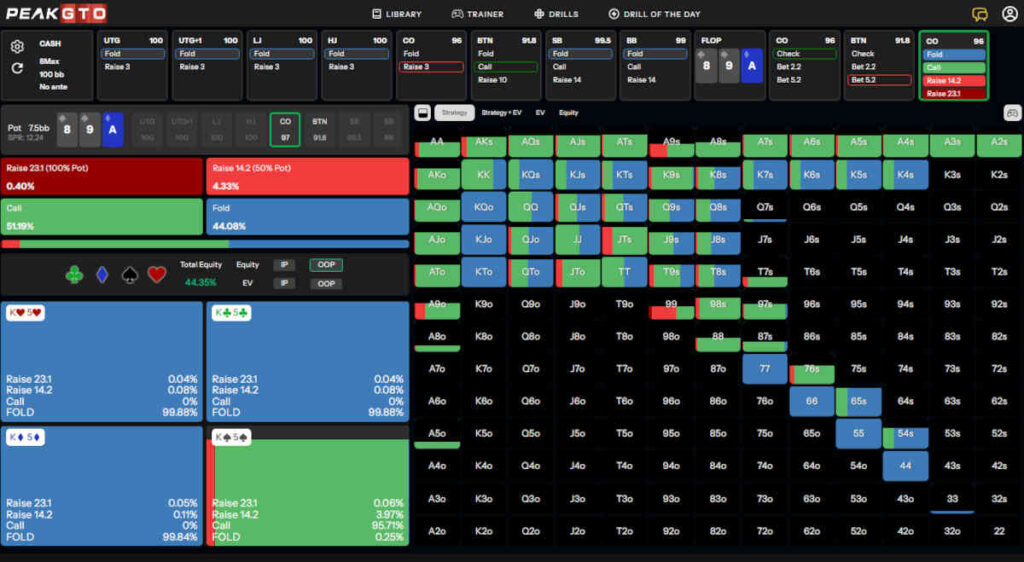Screen dimensions: 1024x562
Task: Open the K♣5♣ combo card
Action: 308,362
